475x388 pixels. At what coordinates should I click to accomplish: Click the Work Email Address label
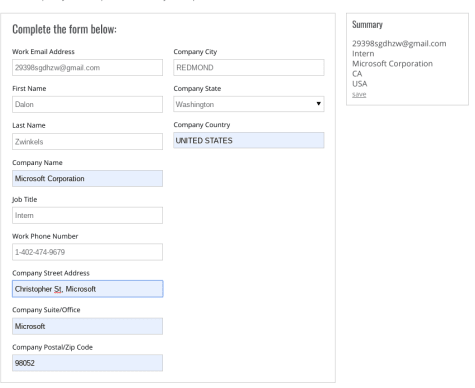pos(43,52)
